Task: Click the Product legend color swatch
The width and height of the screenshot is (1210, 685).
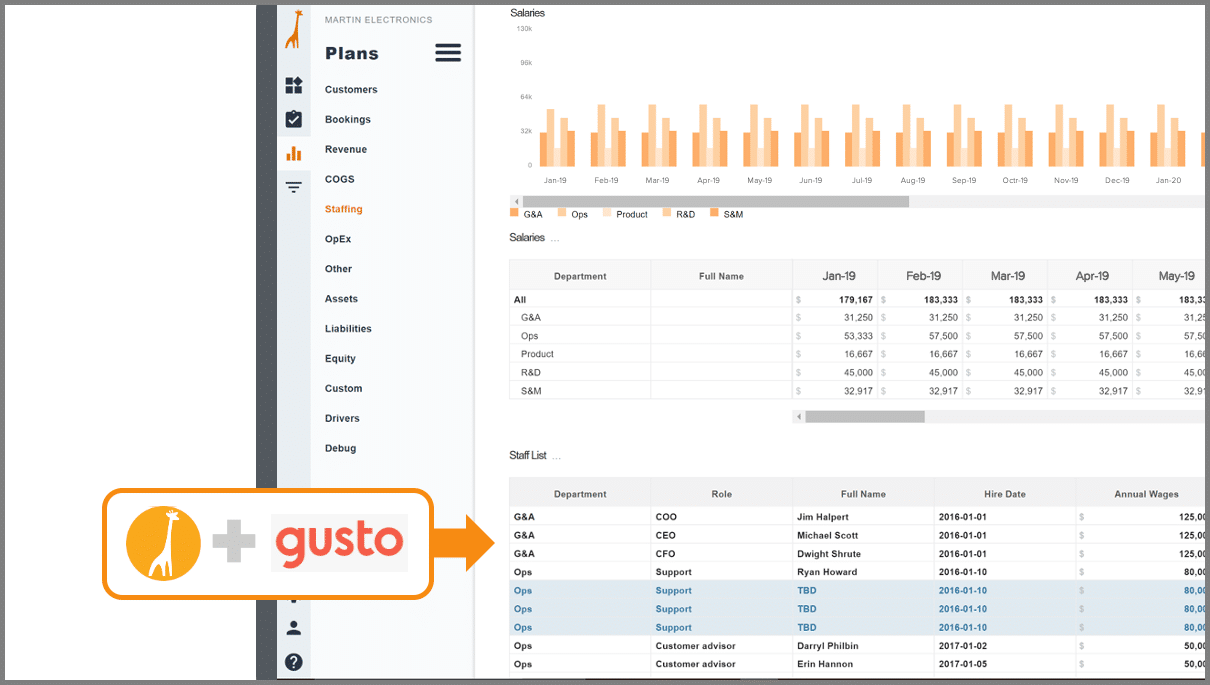Action: pos(606,213)
